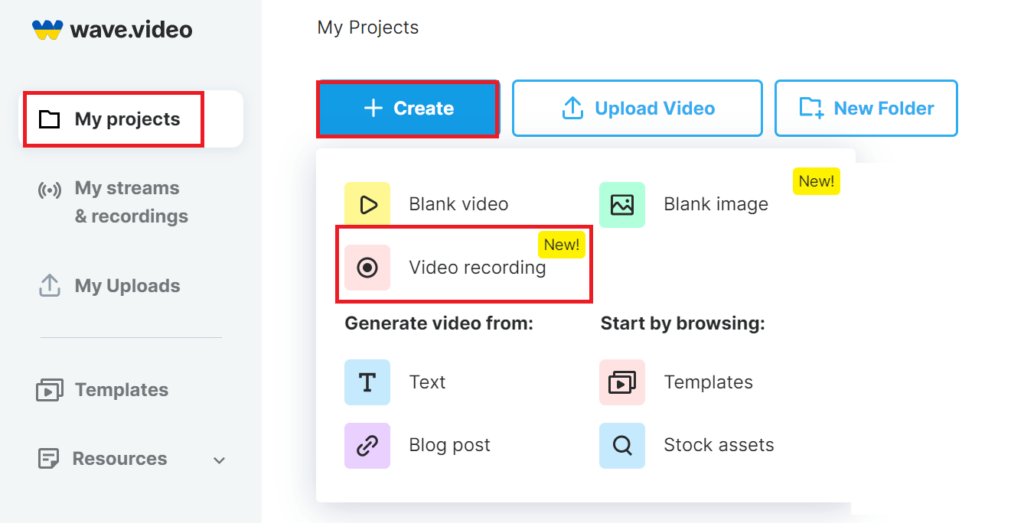Click the upload icon in Upload Video
The height and width of the screenshot is (523, 1024).
tap(573, 108)
